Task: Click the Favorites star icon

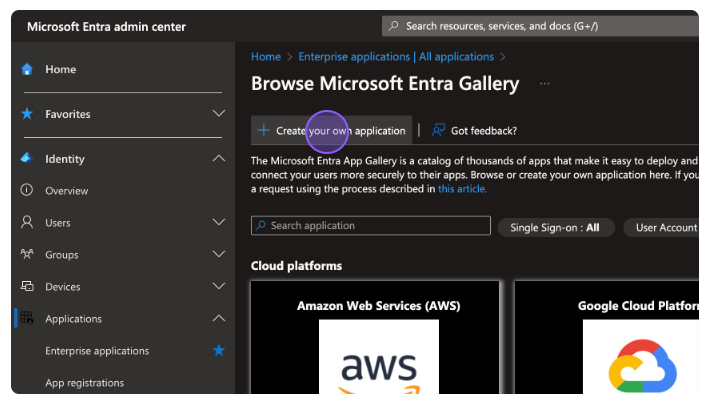Action: tap(27, 114)
